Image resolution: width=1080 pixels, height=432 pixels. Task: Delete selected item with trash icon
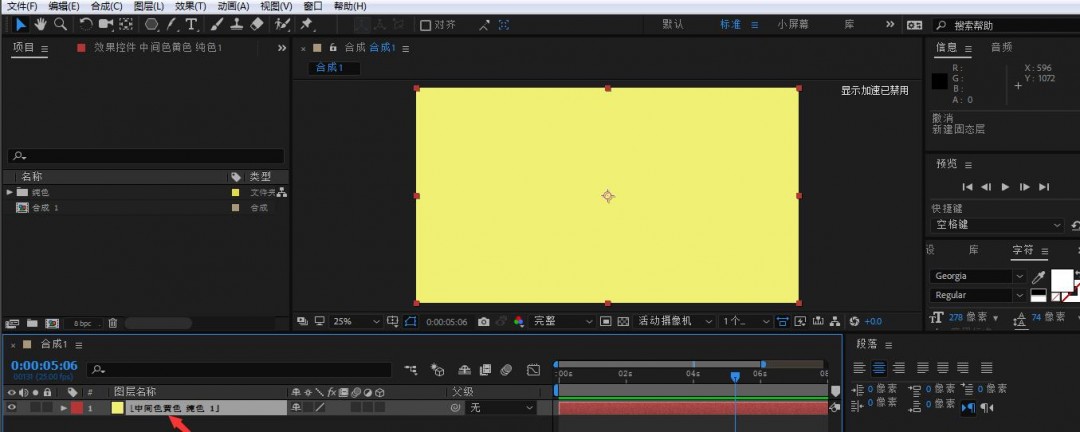tap(113, 323)
